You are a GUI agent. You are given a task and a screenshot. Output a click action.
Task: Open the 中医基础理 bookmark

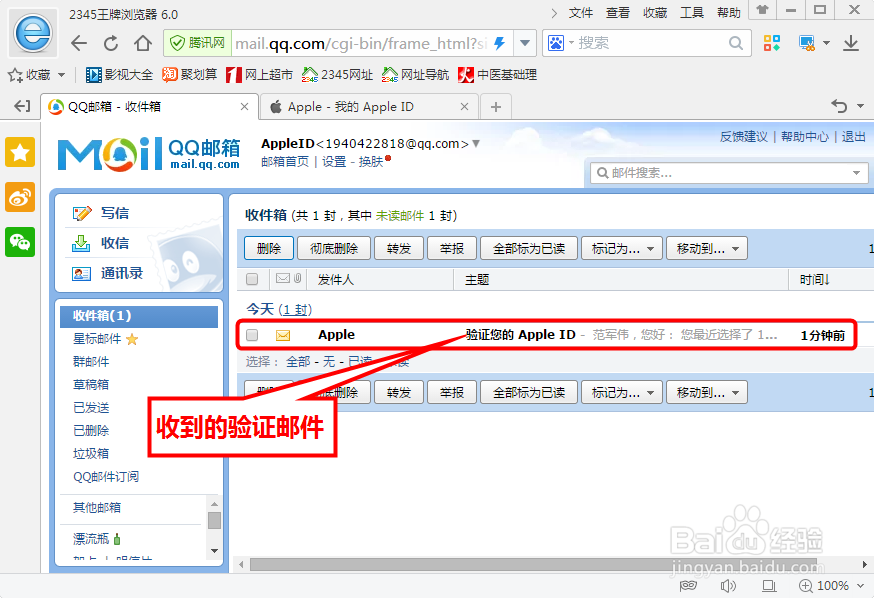497,75
